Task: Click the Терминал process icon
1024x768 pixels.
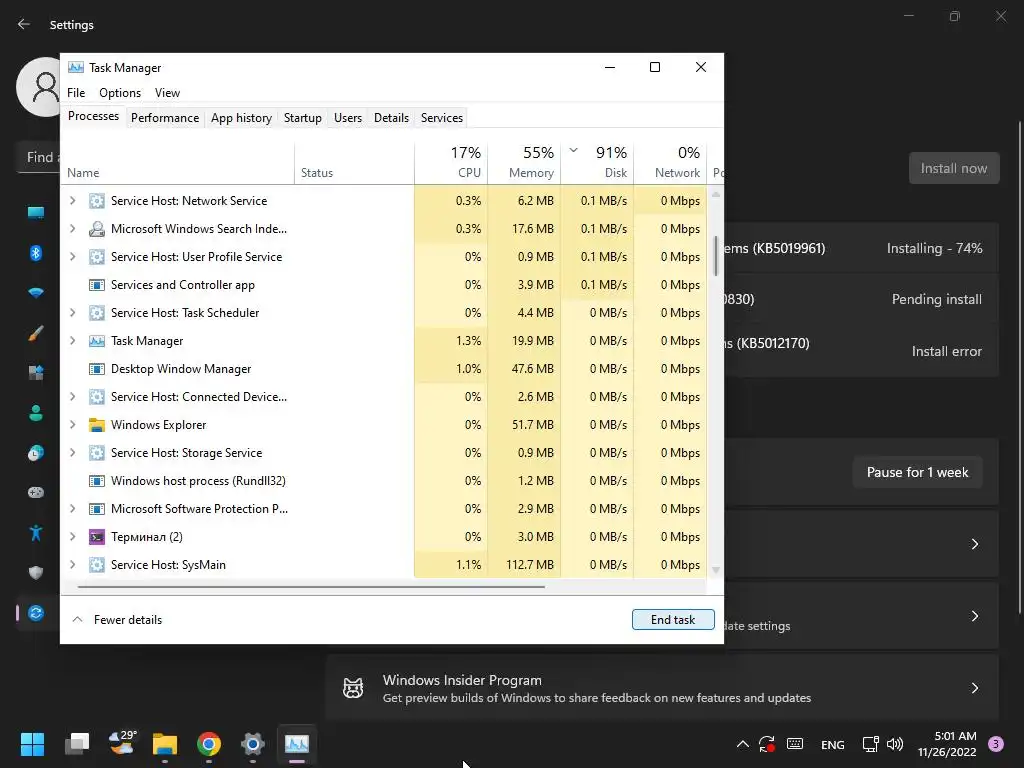Action: 97,537
